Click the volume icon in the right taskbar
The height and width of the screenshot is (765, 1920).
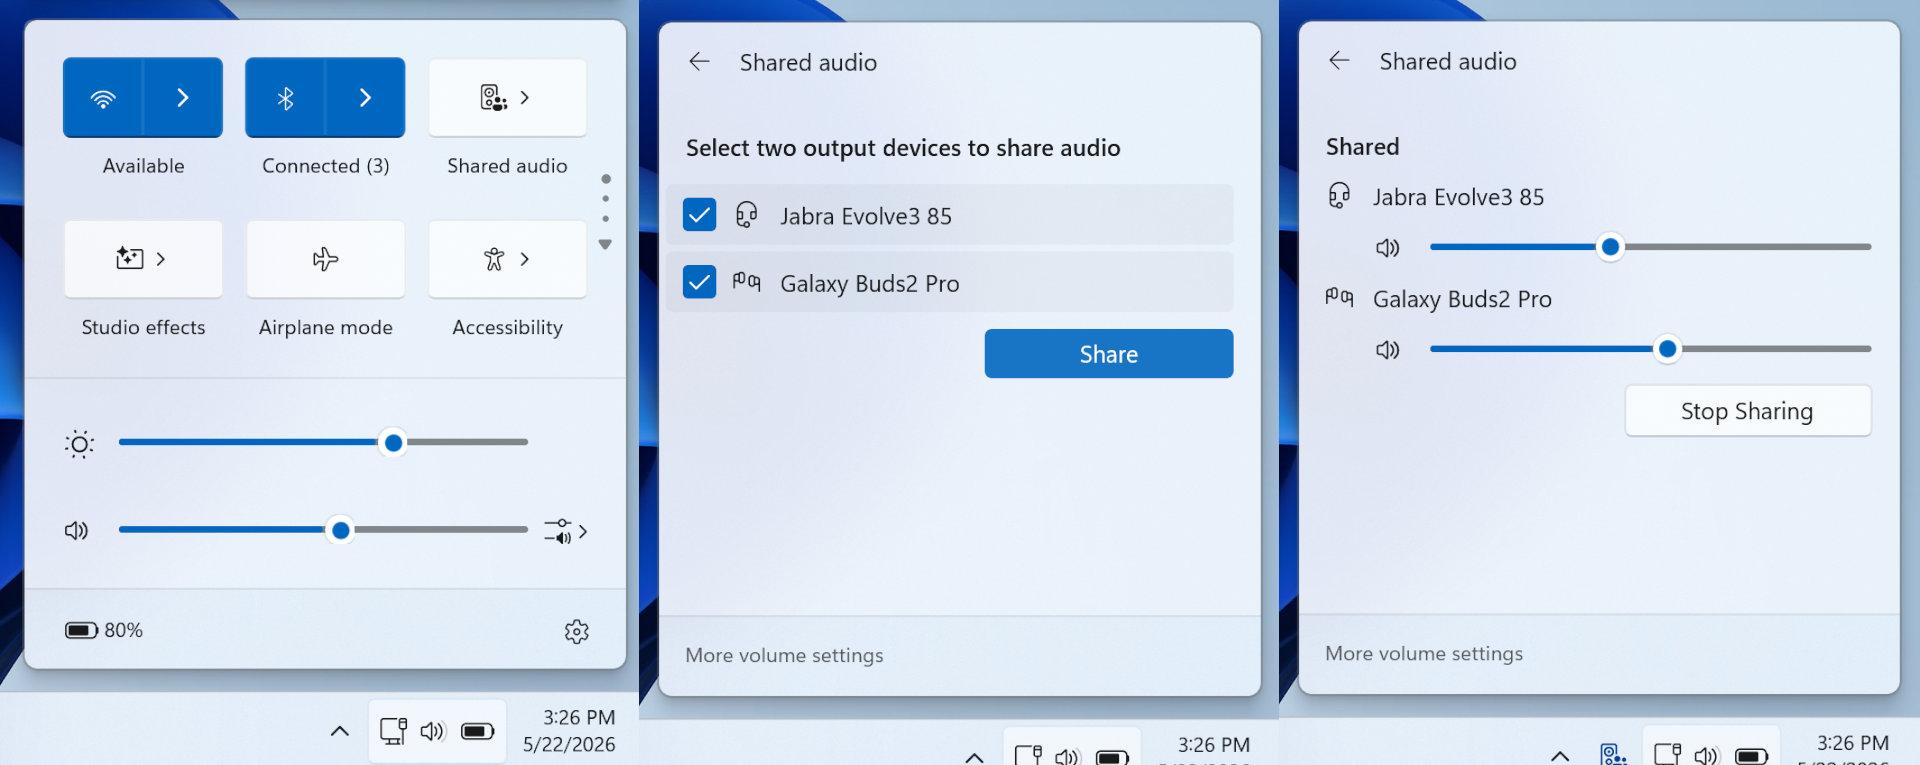click(1706, 755)
